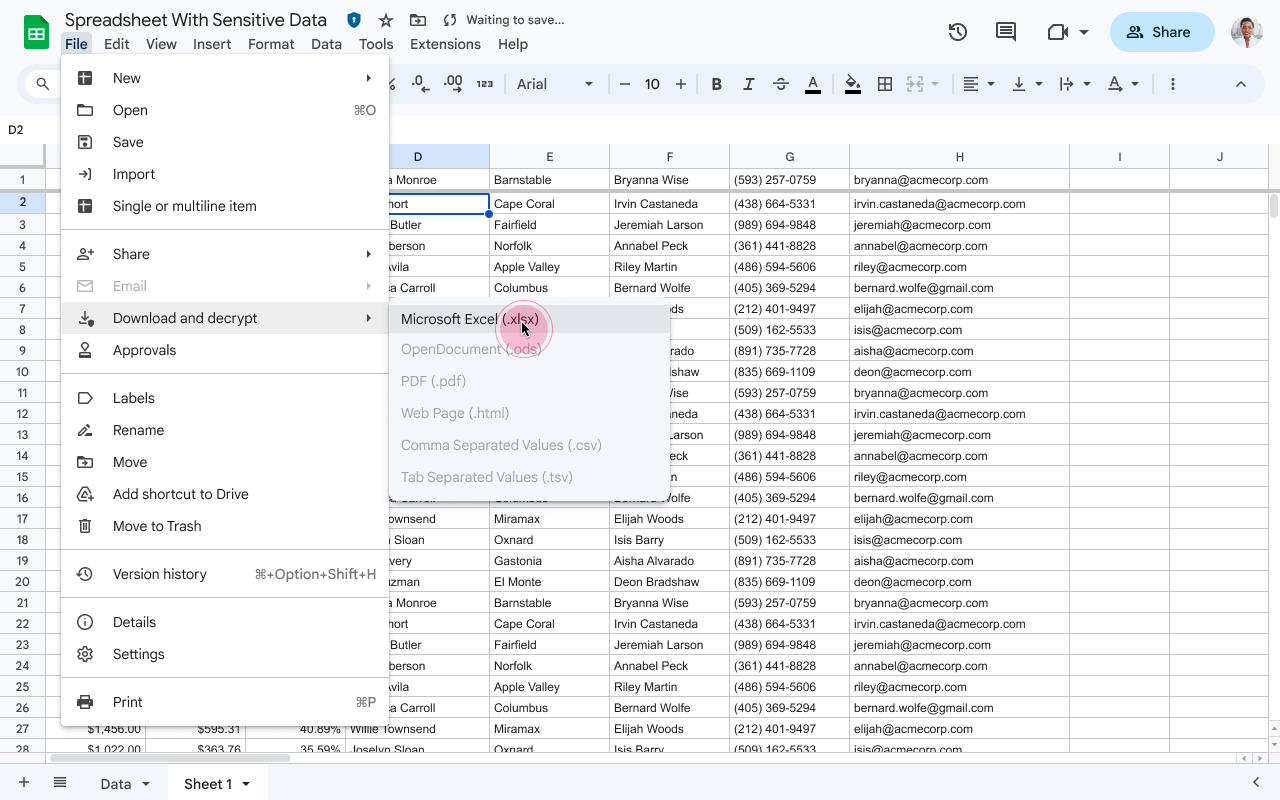Open the horizontal align dropdown
The height and width of the screenshot is (800, 1280).
[x=978, y=84]
